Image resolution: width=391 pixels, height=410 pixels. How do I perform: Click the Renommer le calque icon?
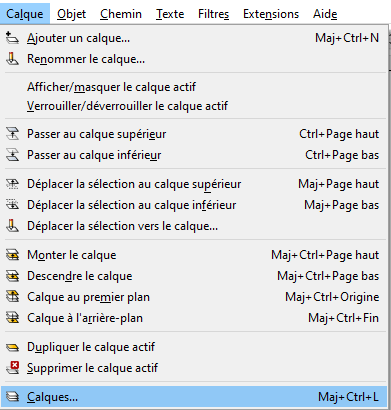coord(12,59)
